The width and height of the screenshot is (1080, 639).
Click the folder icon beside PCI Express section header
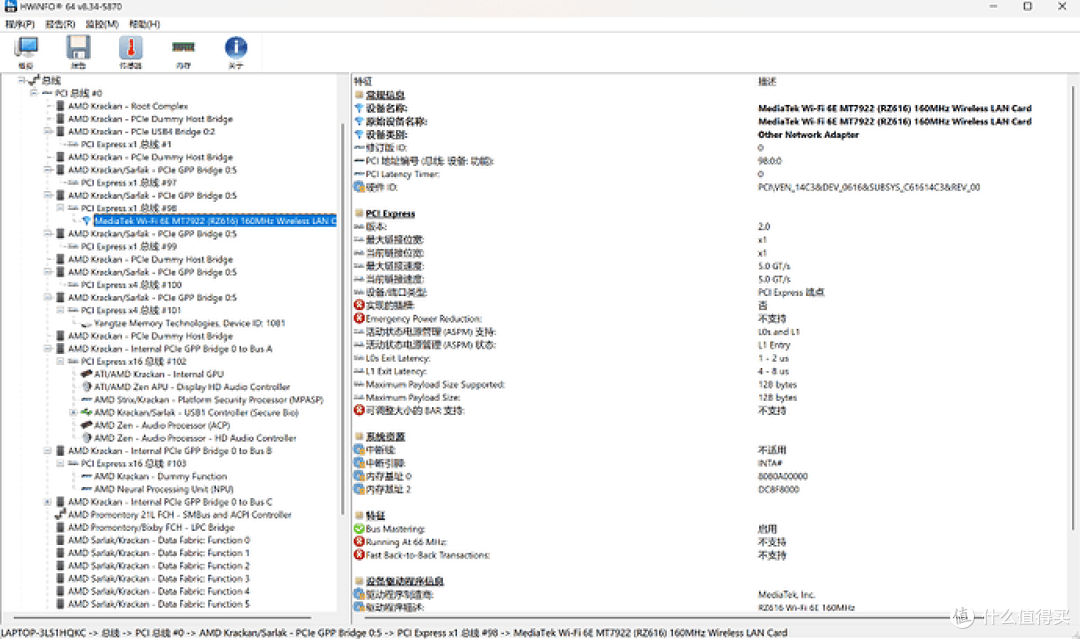point(359,213)
